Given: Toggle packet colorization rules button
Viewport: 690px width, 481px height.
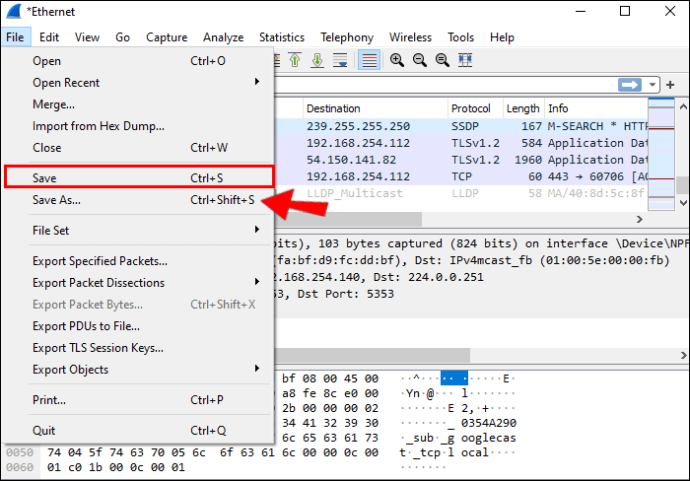Looking at the screenshot, I should click(369, 60).
